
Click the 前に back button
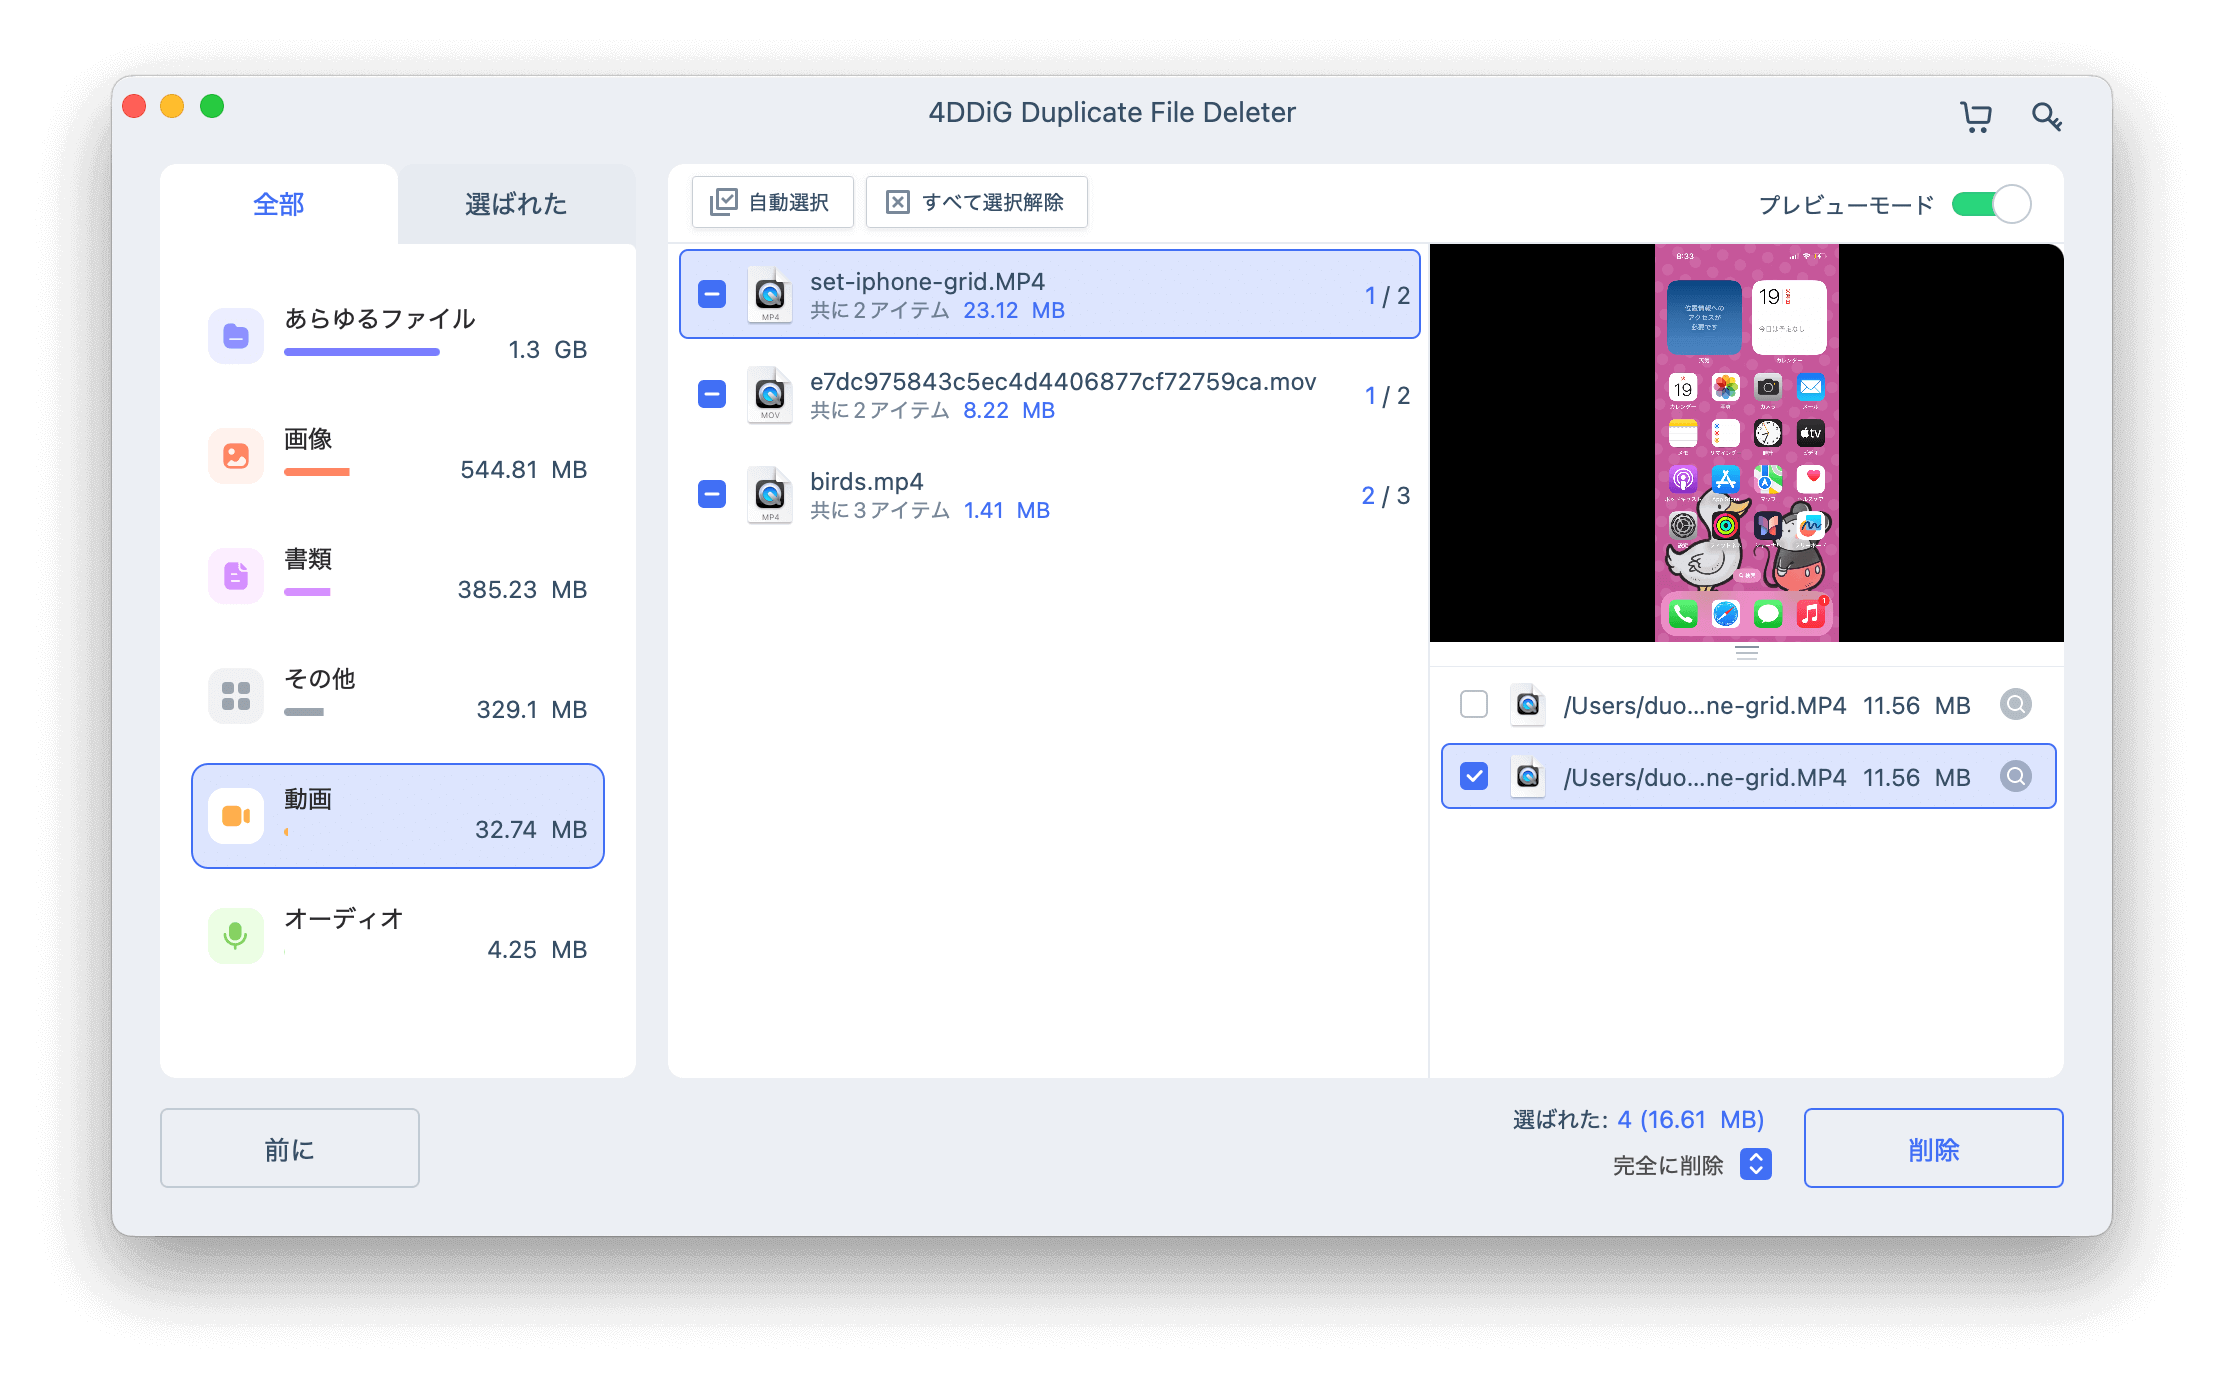coord(290,1148)
